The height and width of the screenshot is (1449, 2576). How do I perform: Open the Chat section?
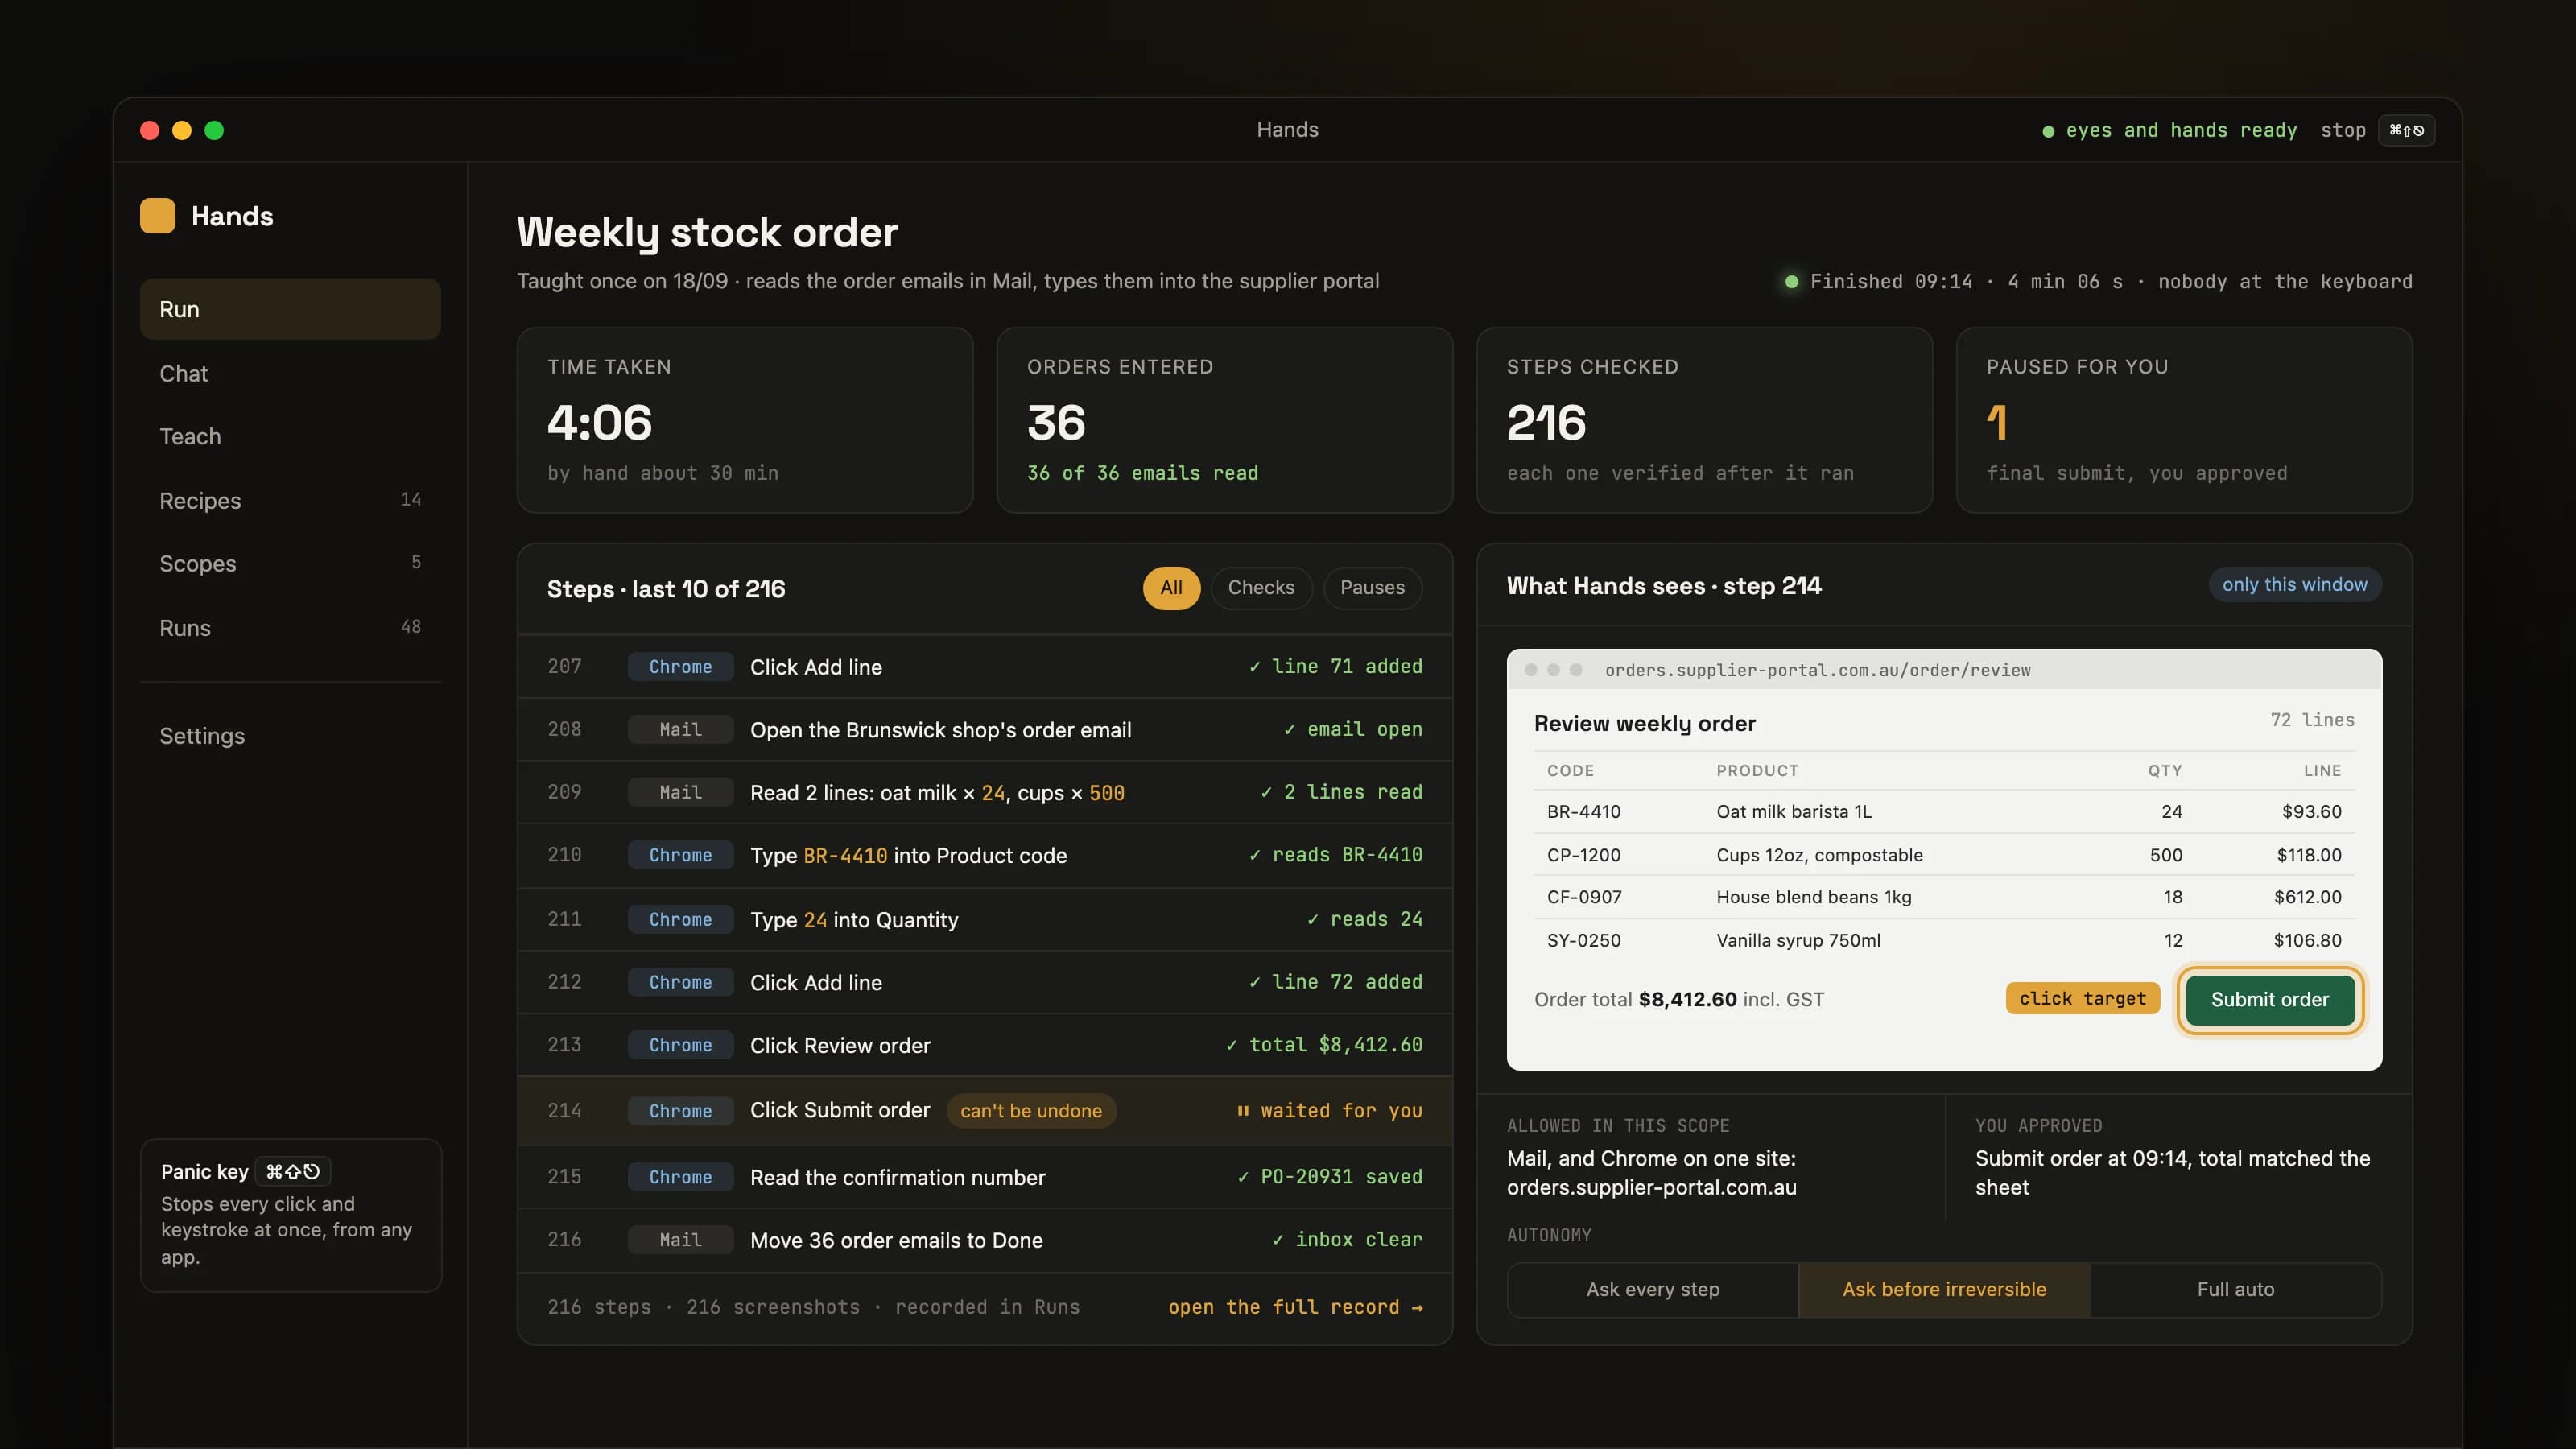(x=290, y=373)
